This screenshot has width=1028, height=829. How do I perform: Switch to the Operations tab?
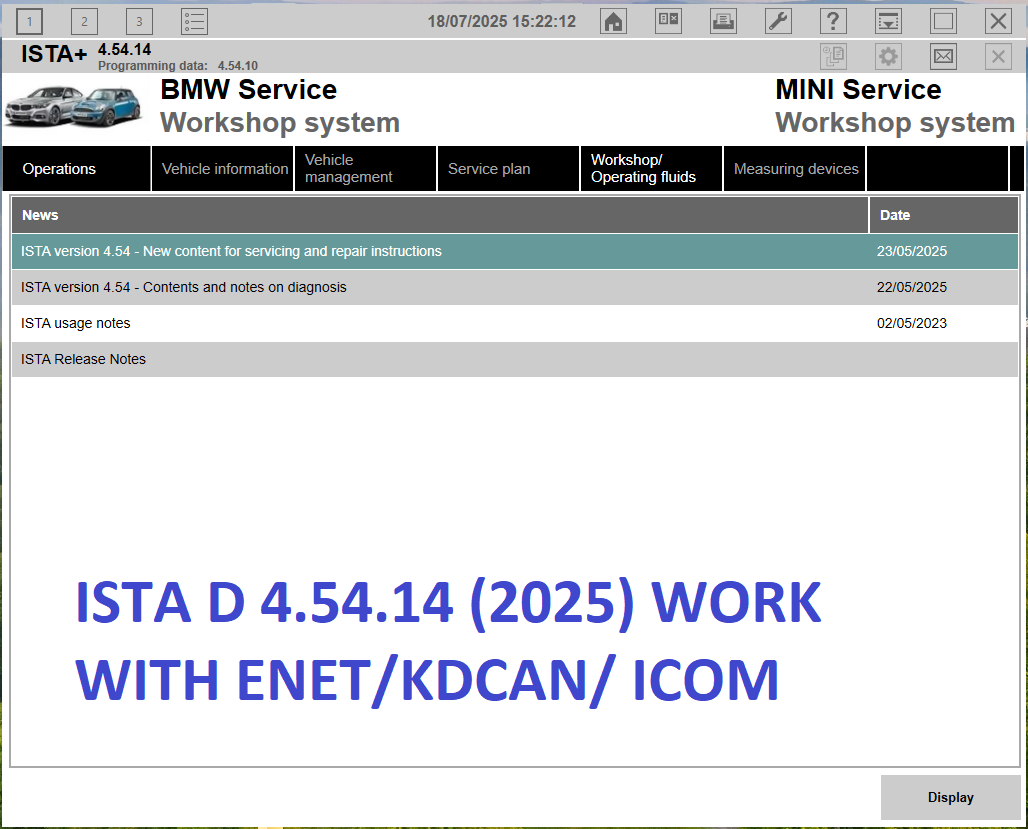click(x=59, y=168)
